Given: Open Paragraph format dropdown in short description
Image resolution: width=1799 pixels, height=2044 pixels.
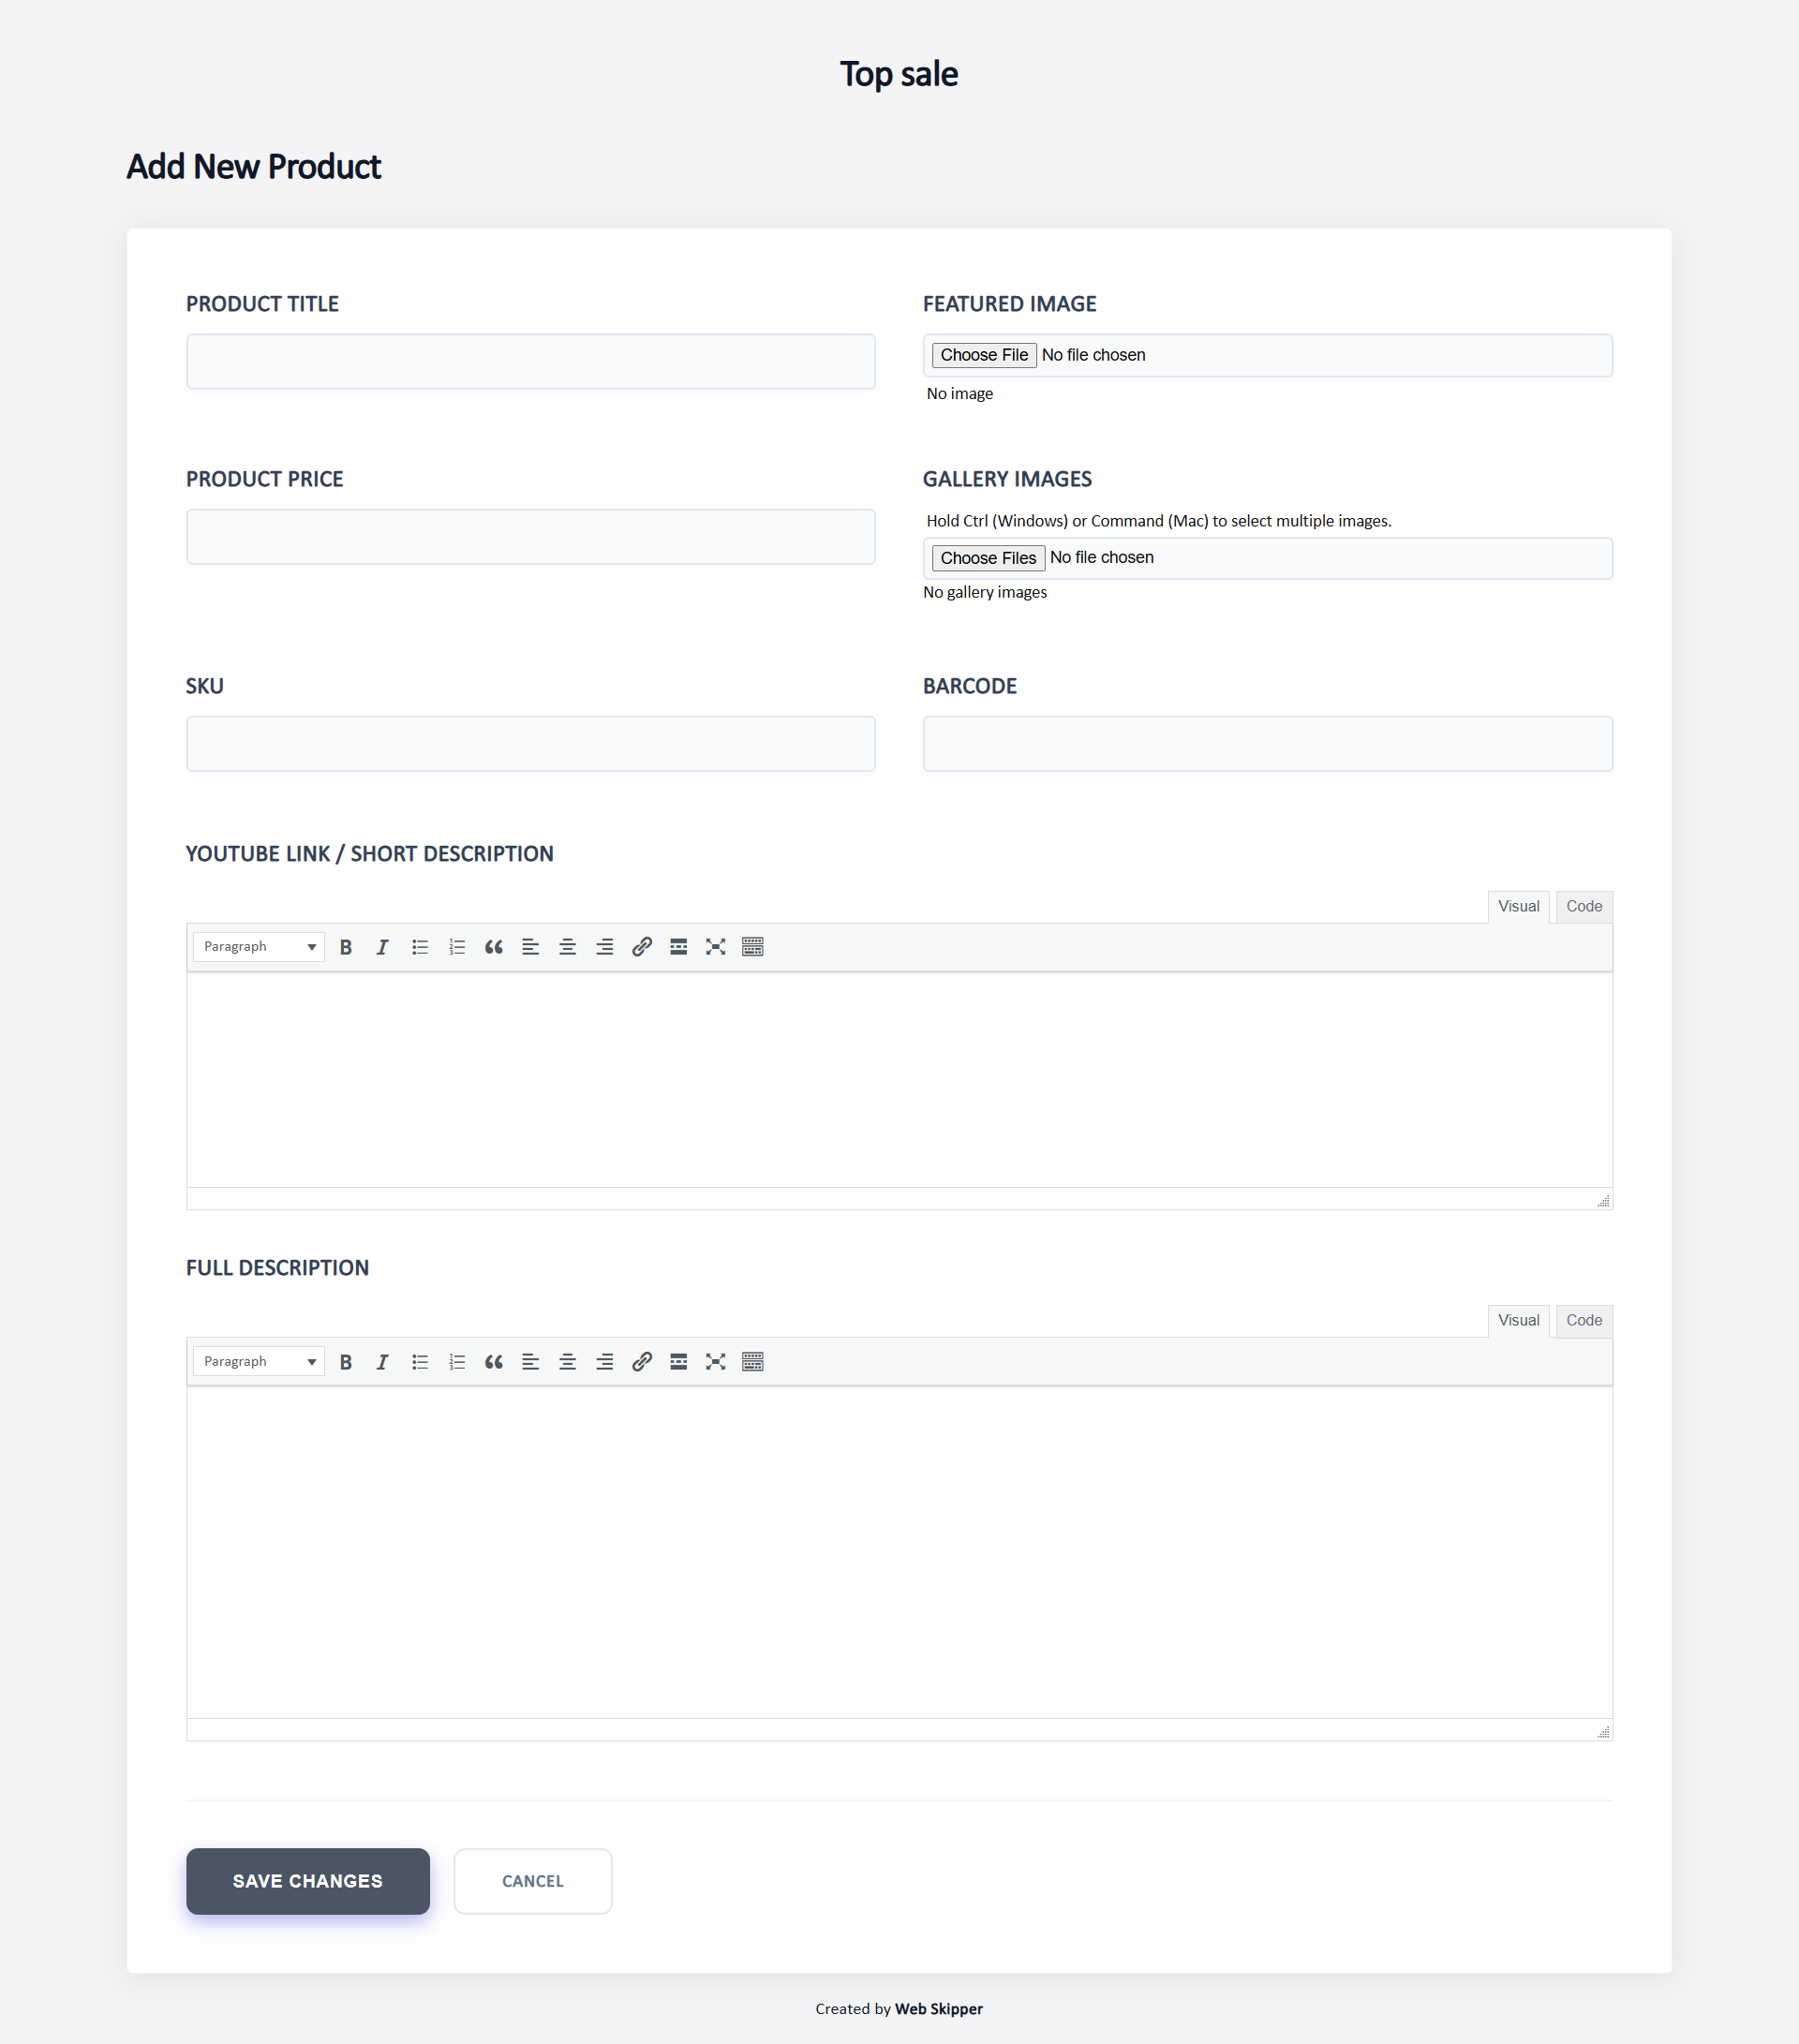Looking at the screenshot, I should 259,947.
